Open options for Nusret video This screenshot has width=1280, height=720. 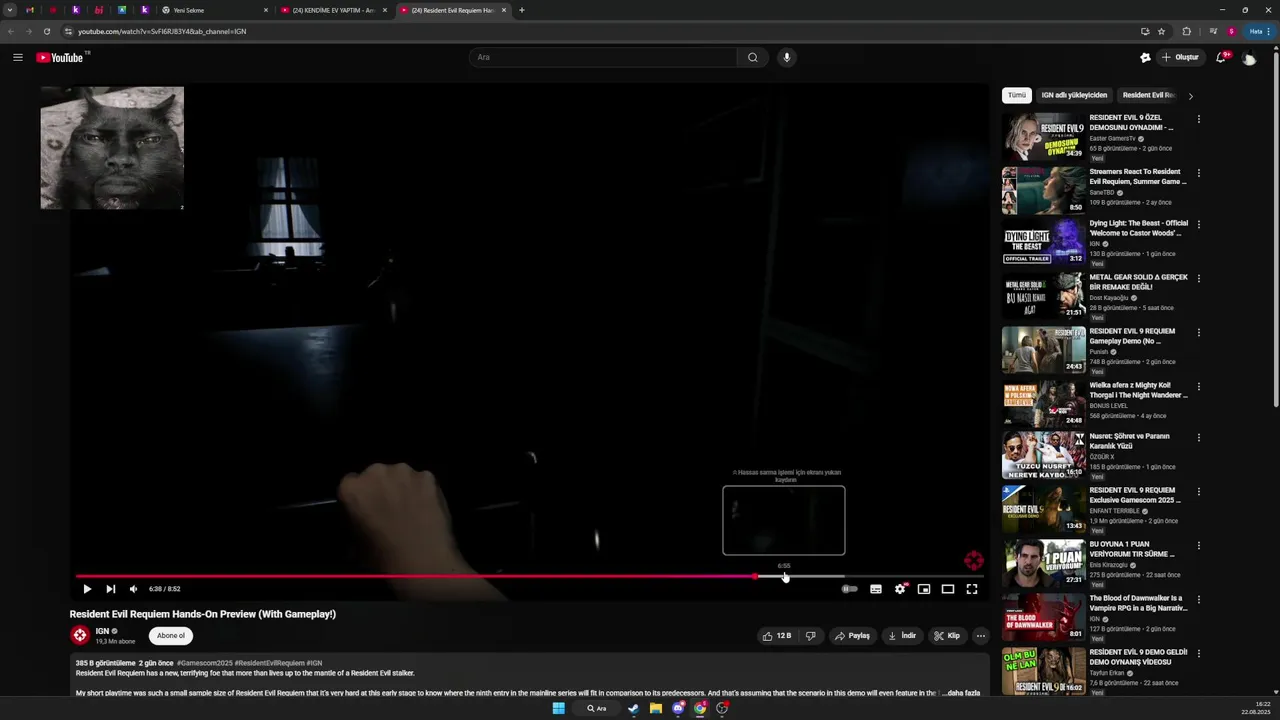1198,438
